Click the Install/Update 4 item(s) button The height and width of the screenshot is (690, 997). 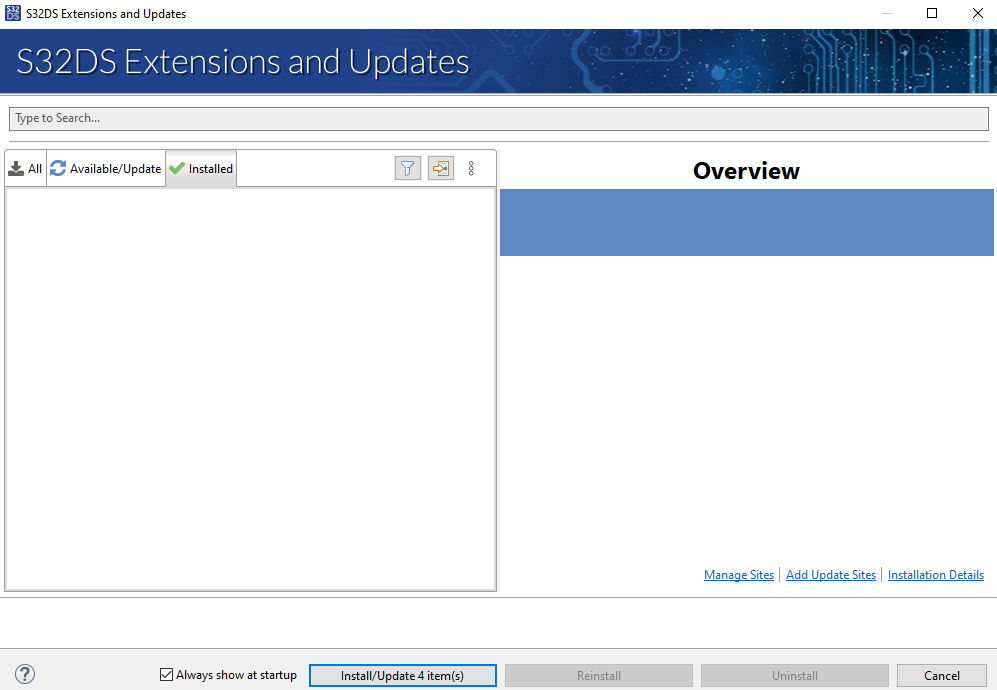tap(402, 675)
